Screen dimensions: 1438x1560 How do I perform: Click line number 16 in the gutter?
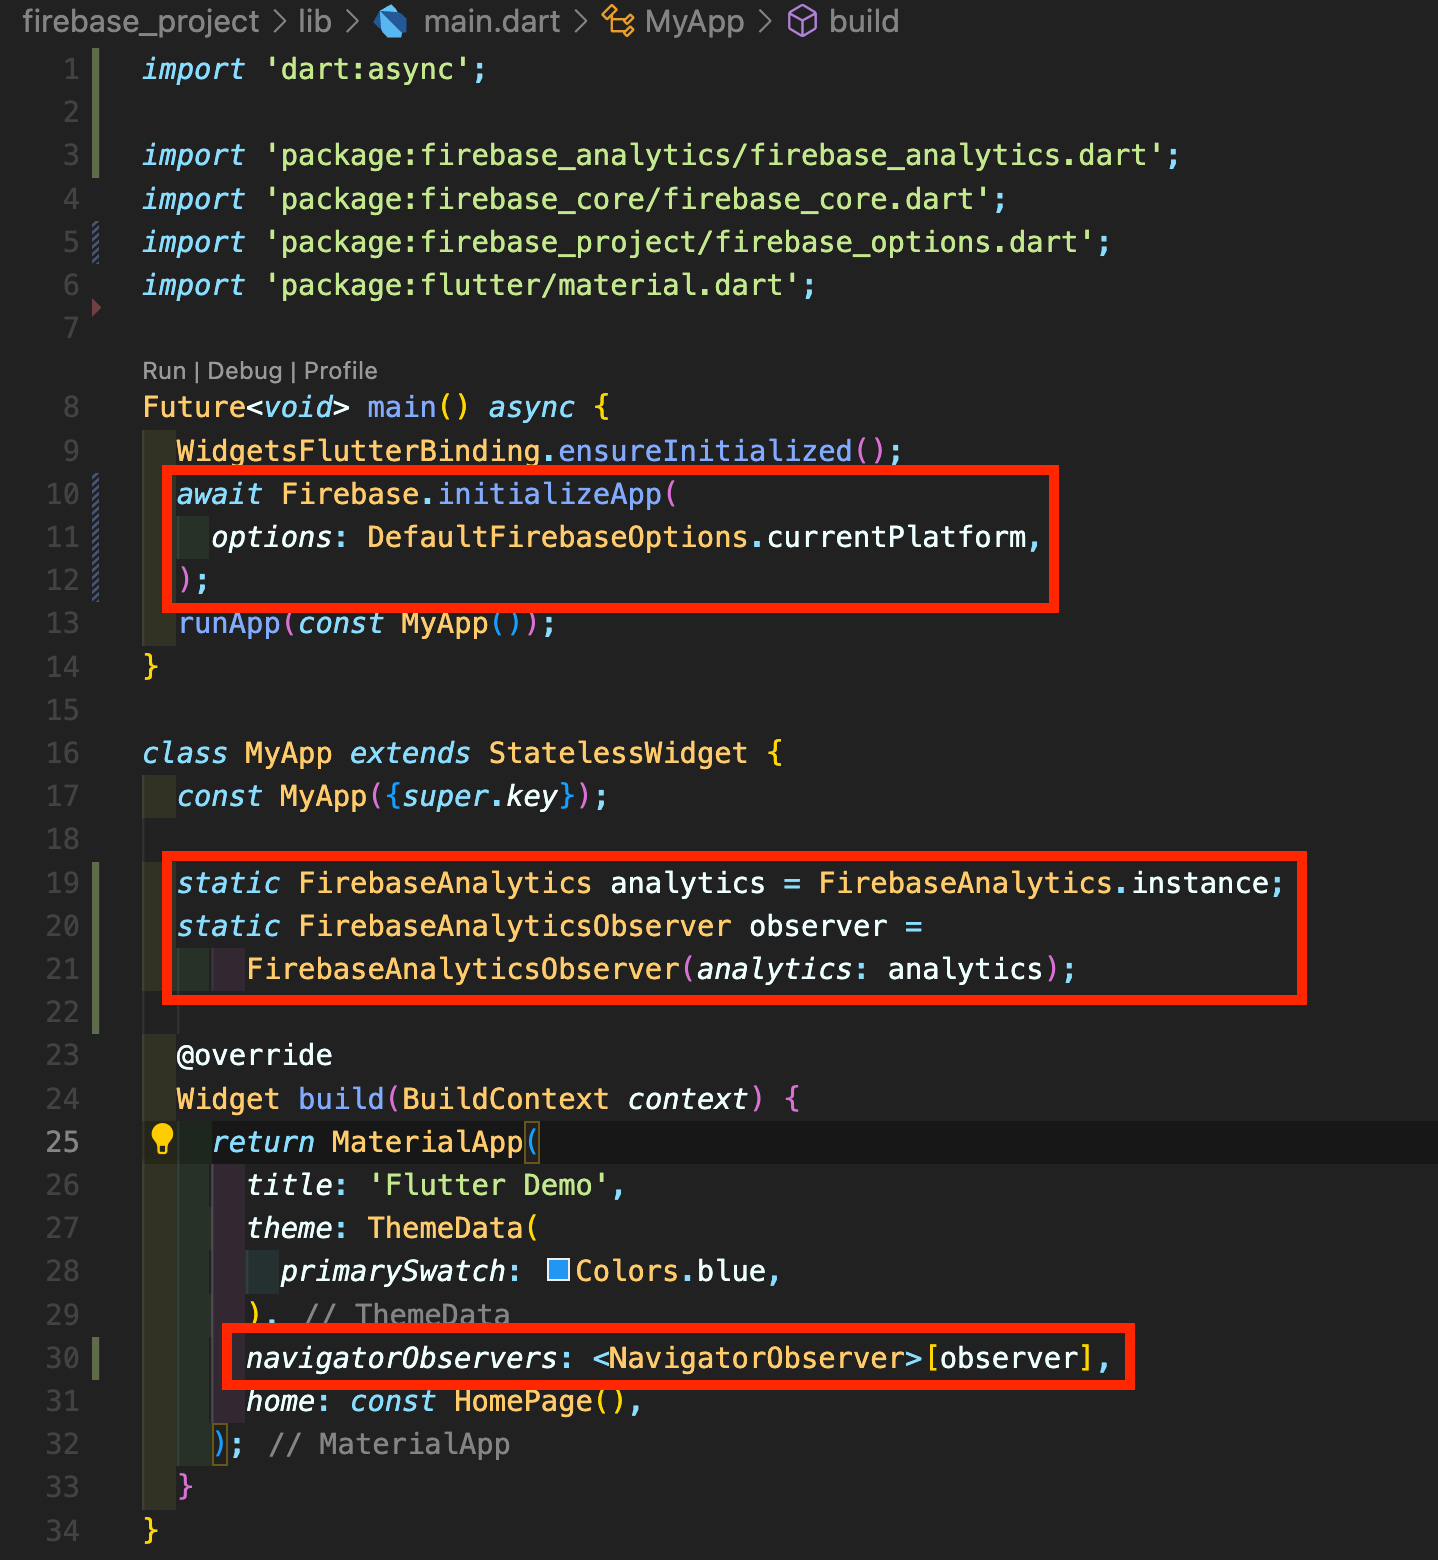62,753
